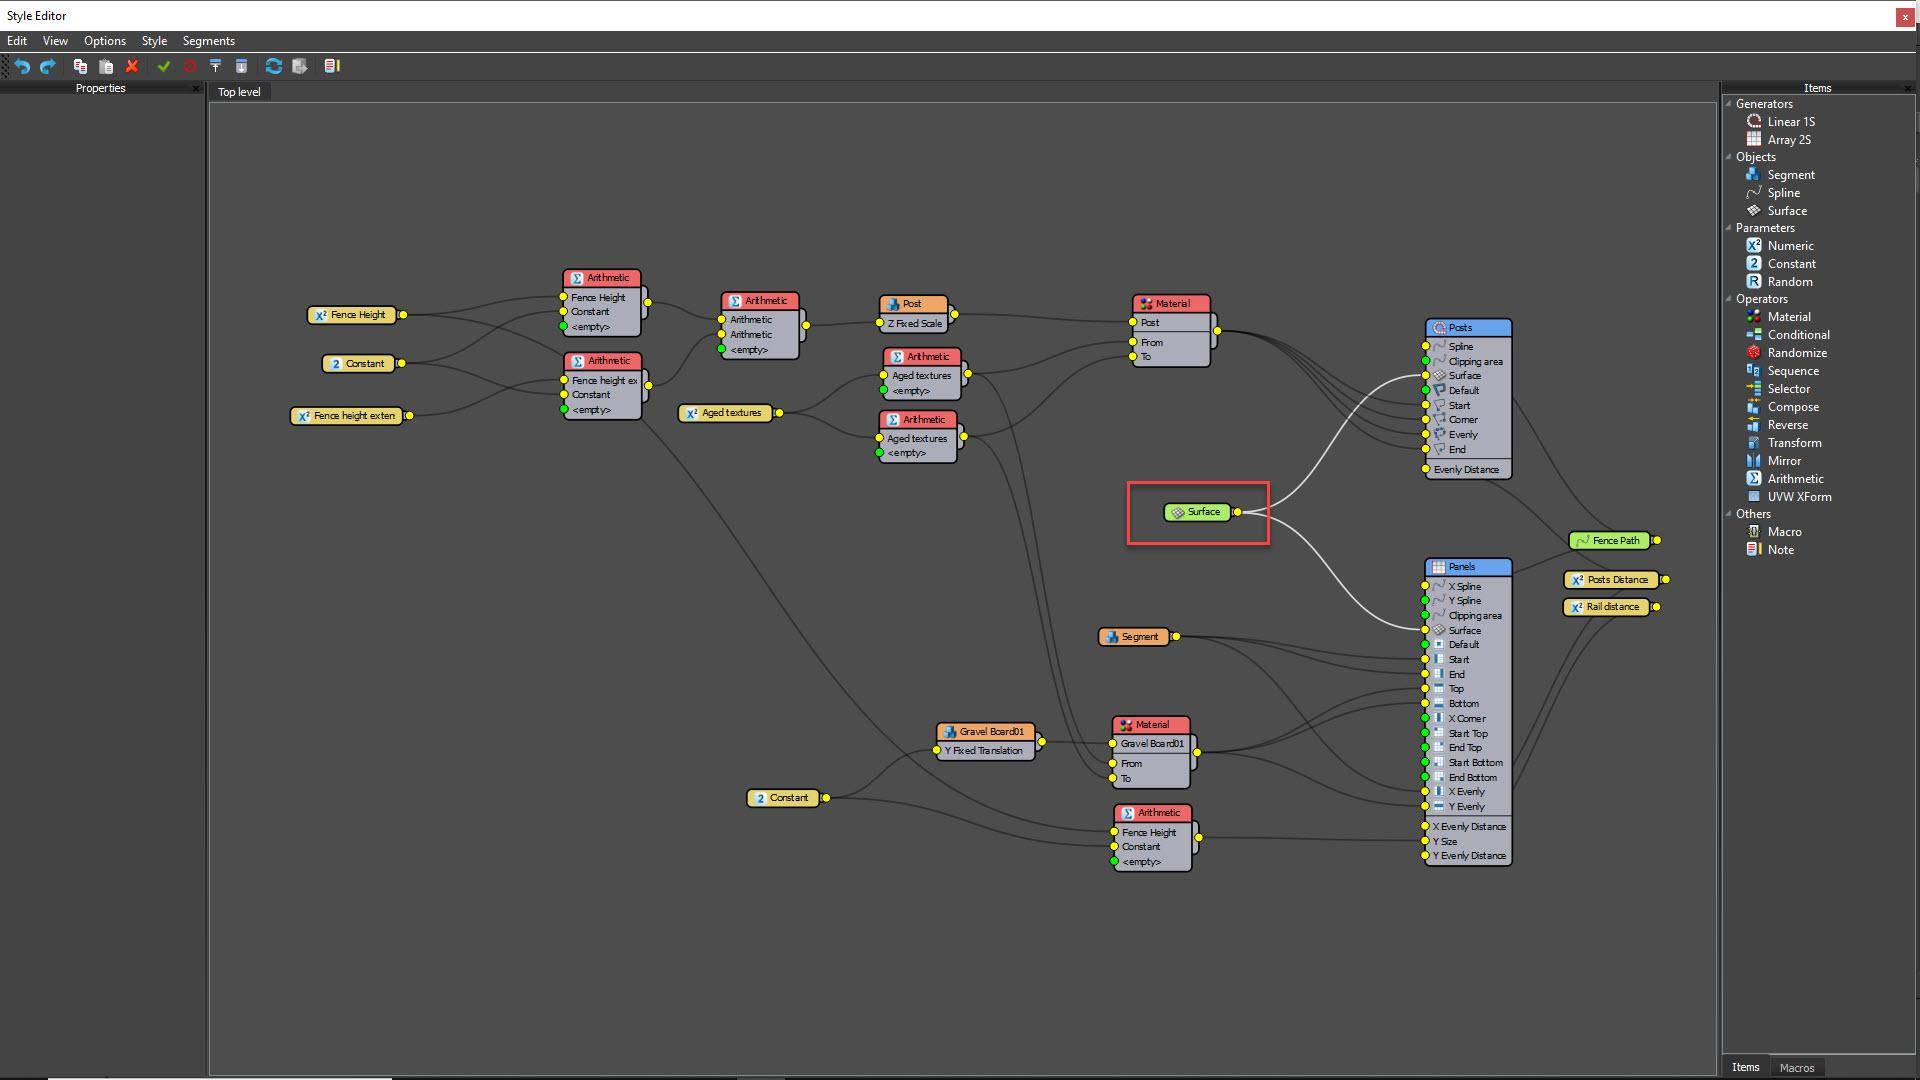Choose the Note item under Others
Viewport: 1920px width, 1080px height.
tap(1780, 550)
